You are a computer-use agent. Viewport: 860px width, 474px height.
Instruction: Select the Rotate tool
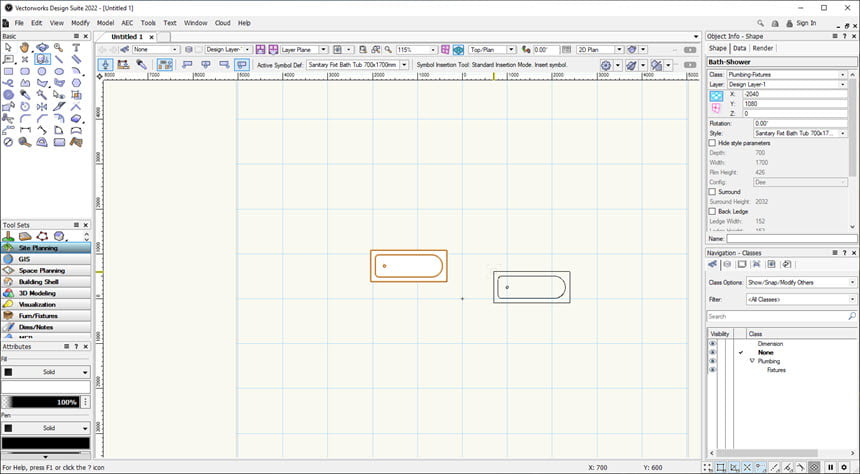(x=25, y=106)
